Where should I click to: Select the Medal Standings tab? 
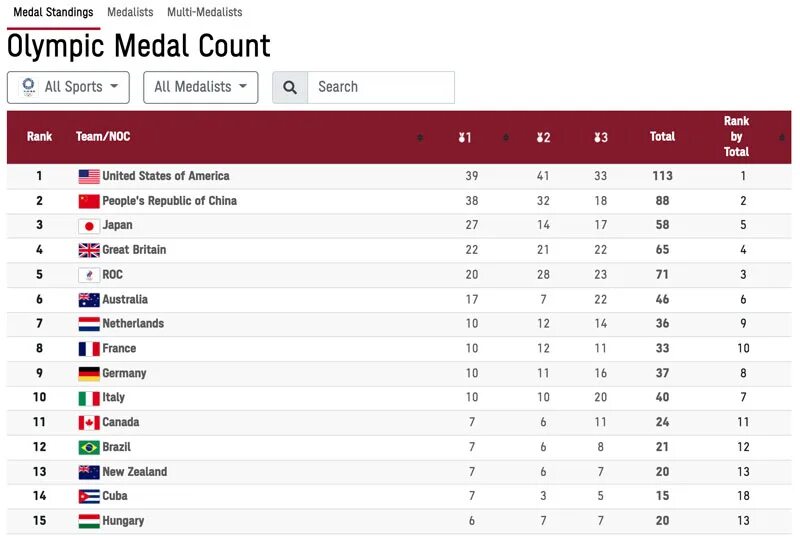pos(53,13)
